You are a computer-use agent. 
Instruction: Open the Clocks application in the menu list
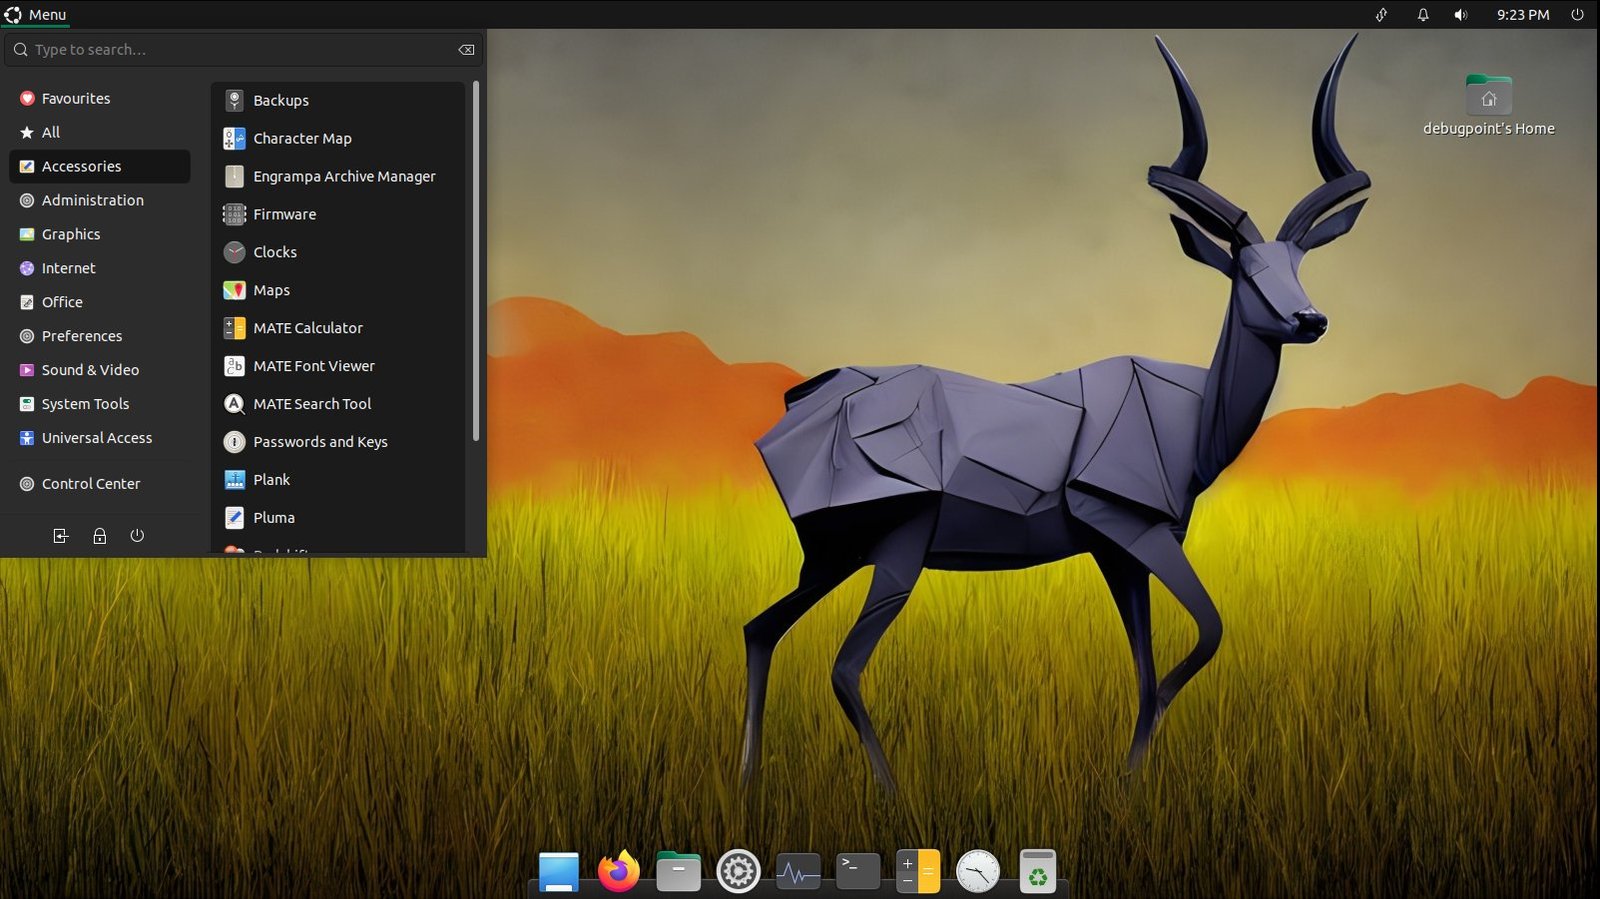(339, 253)
